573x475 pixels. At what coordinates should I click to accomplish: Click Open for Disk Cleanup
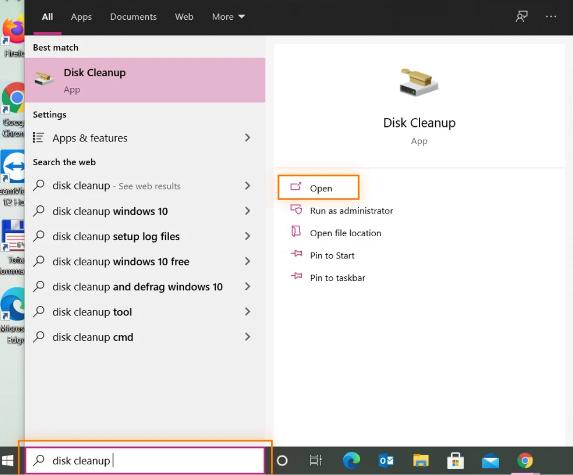tap(318, 187)
